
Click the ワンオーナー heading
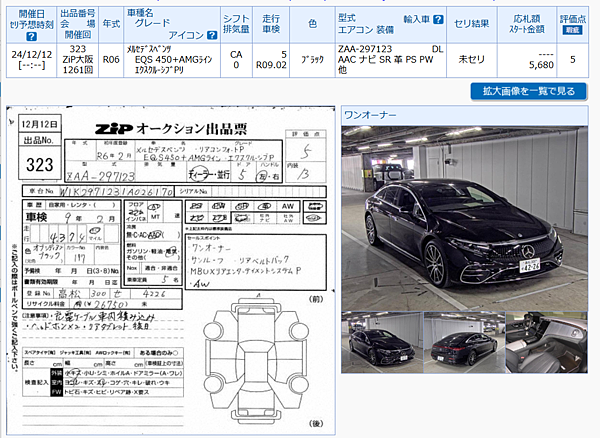[x=370, y=115]
